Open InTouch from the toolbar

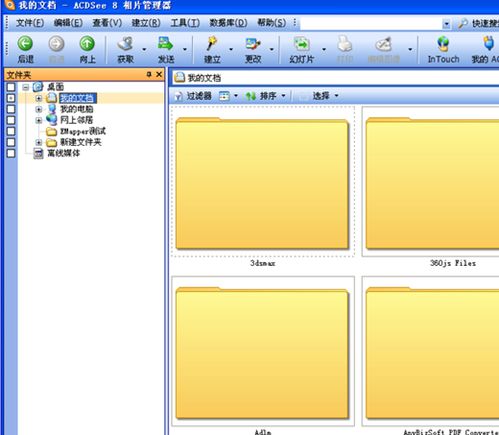pos(443,44)
